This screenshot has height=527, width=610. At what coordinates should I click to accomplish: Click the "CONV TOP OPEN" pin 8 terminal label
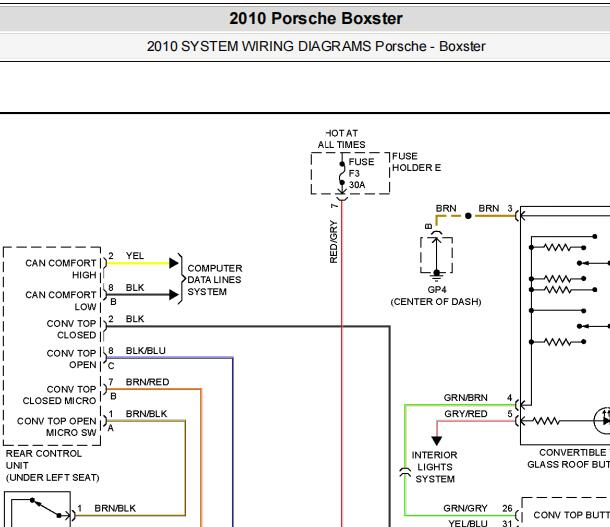71,359
